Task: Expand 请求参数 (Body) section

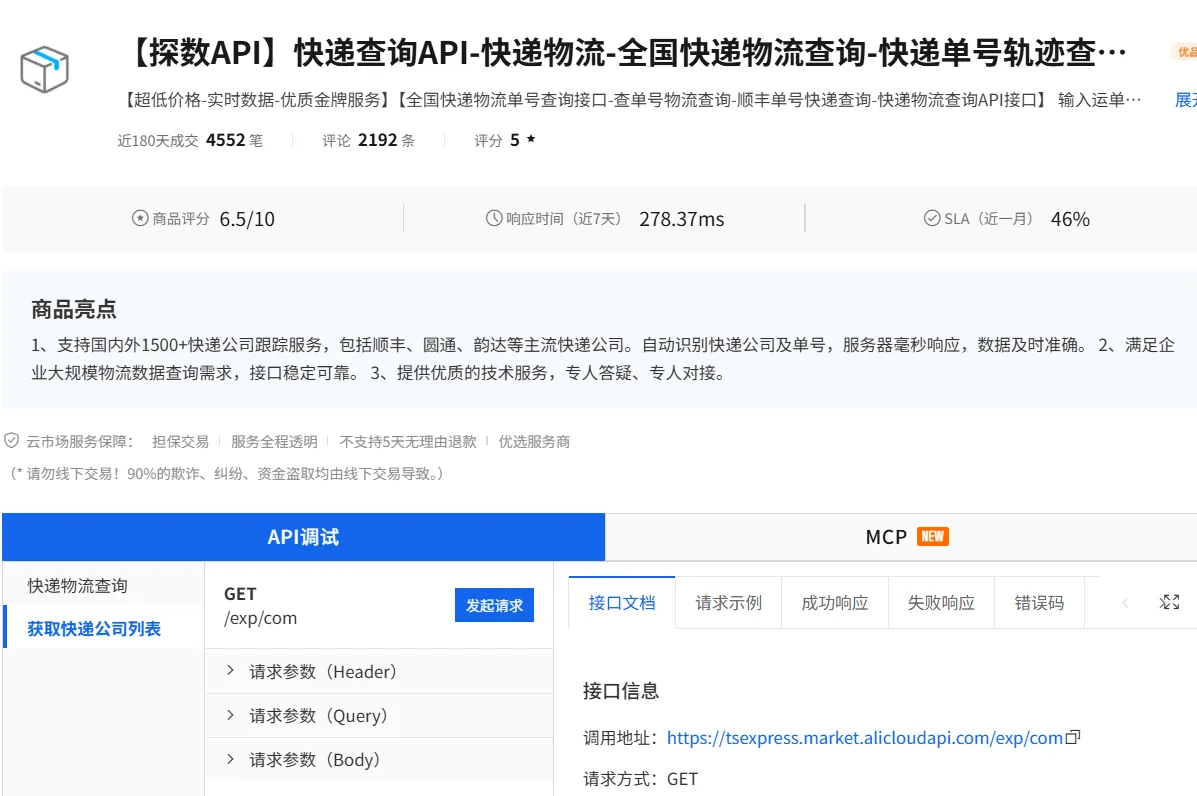Action: point(379,759)
